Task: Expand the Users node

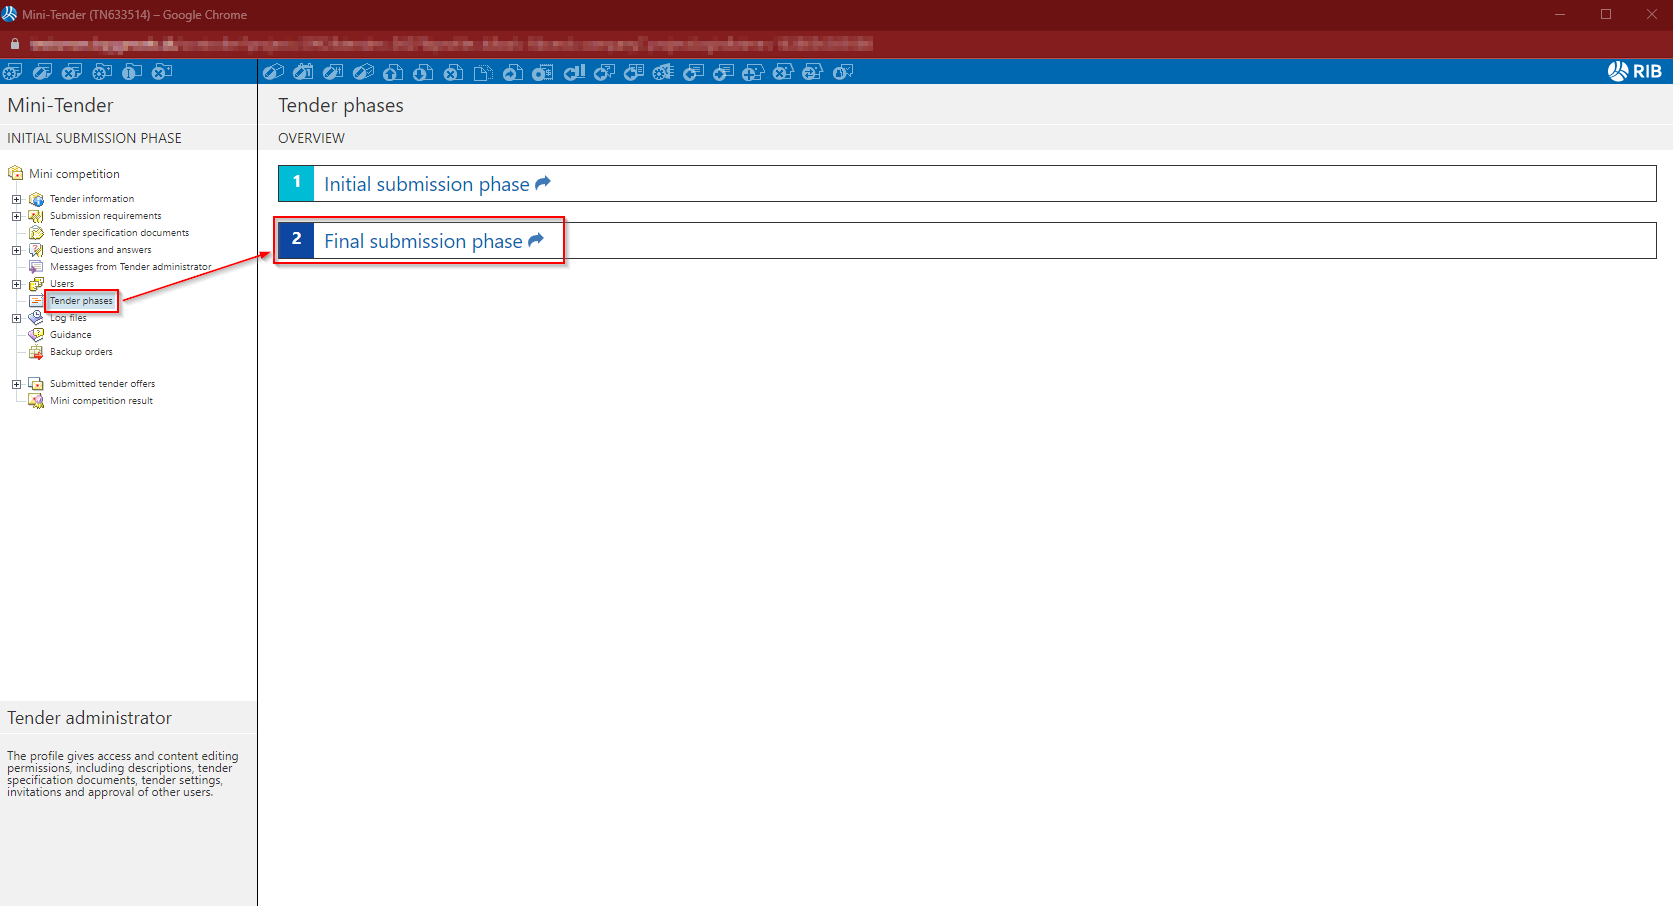Action: tap(16, 284)
